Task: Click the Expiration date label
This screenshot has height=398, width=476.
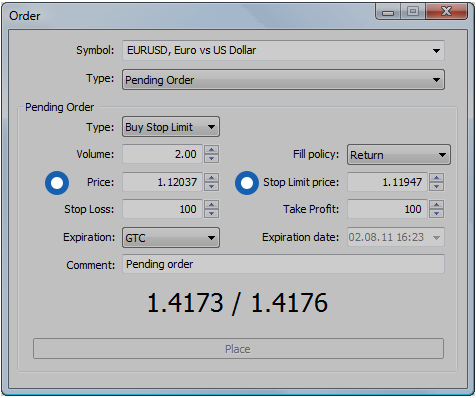Action: coord(301,237)
